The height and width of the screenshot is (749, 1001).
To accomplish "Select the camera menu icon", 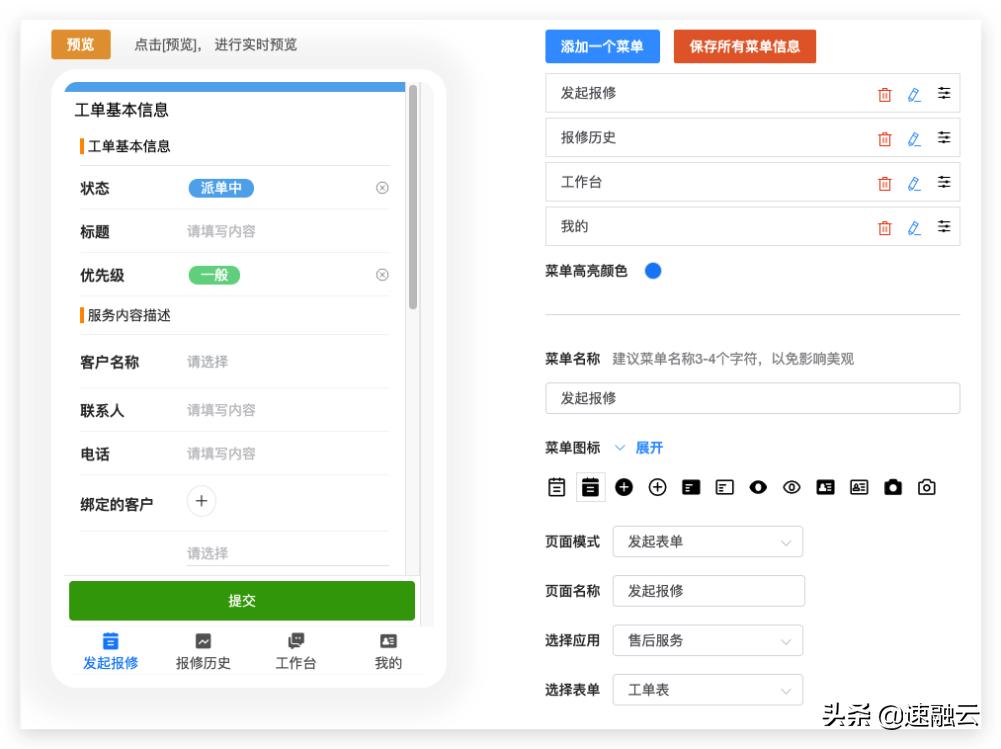I will coord(893,487).
